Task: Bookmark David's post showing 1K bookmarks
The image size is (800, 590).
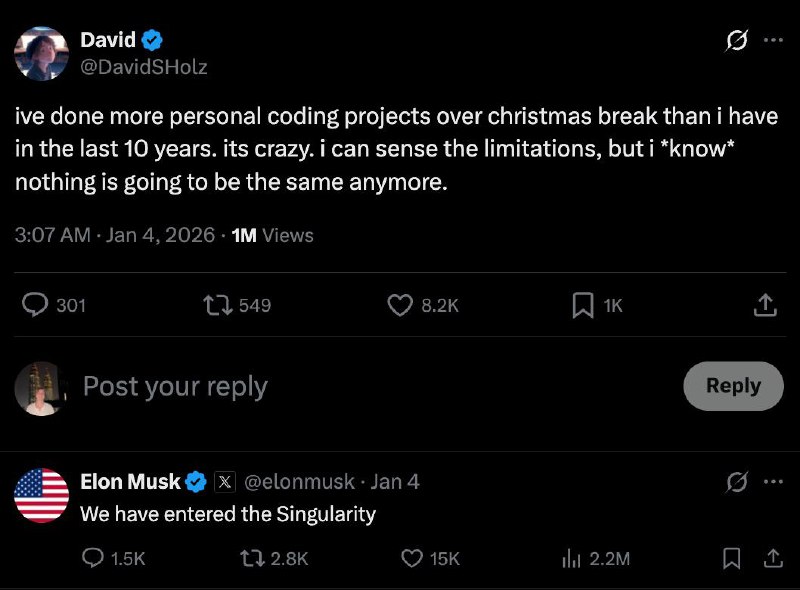Action: point(583,305)
